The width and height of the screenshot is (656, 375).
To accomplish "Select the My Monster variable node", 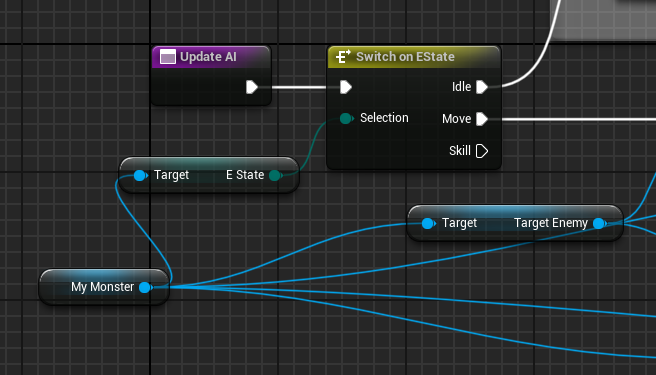I will click(104, 287).
